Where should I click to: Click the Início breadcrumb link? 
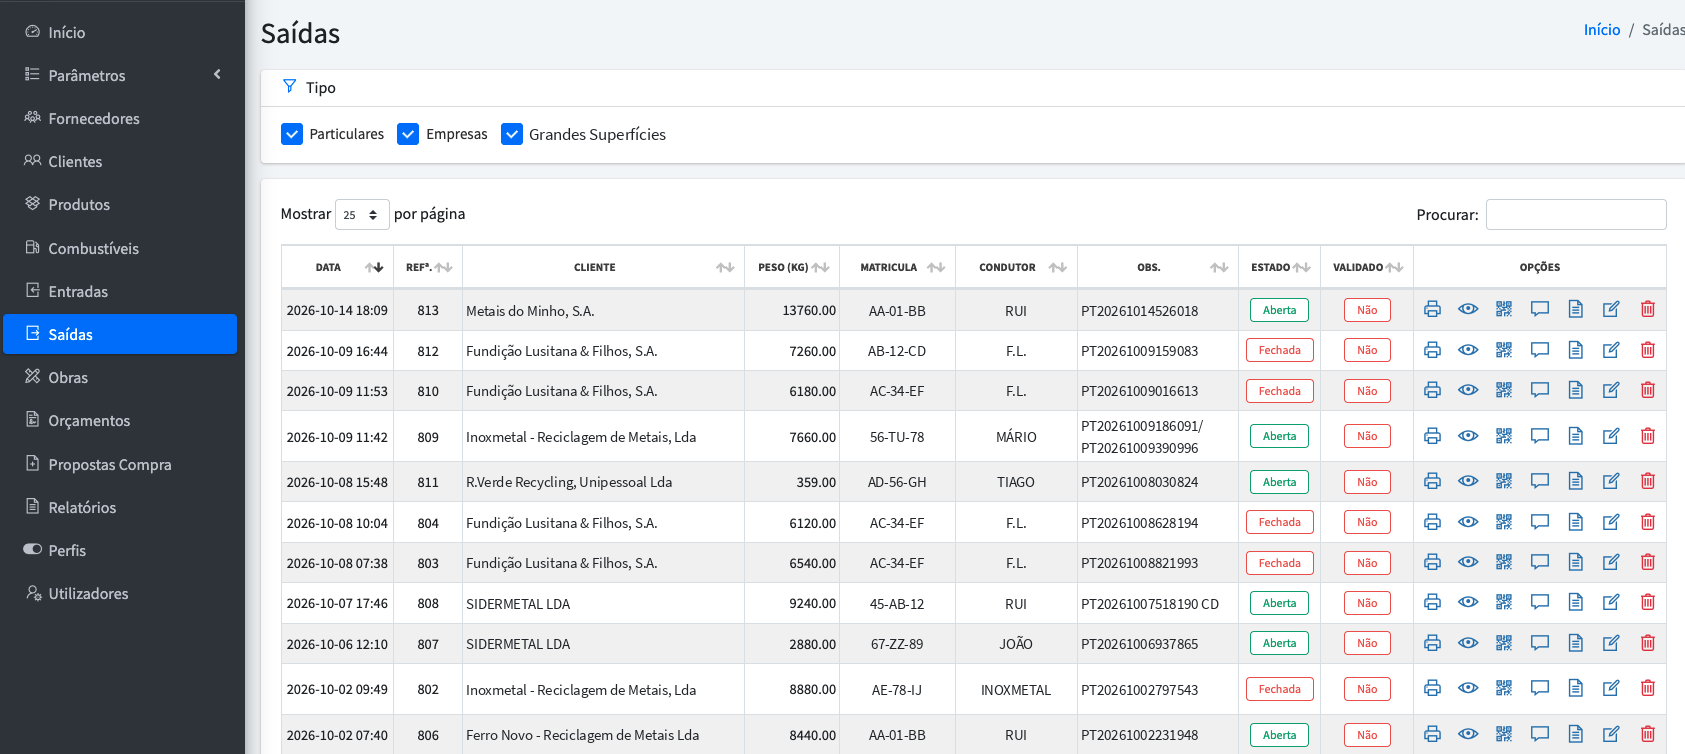click(1601, 30)
